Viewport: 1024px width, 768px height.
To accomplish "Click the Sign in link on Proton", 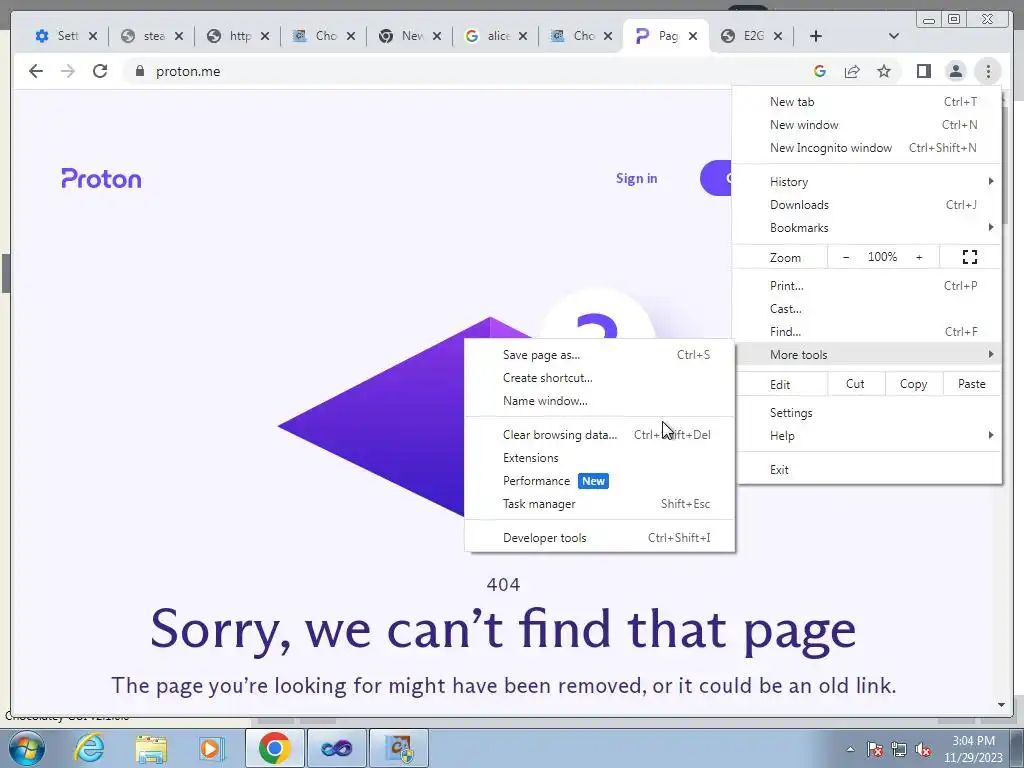I will [637, 178].
